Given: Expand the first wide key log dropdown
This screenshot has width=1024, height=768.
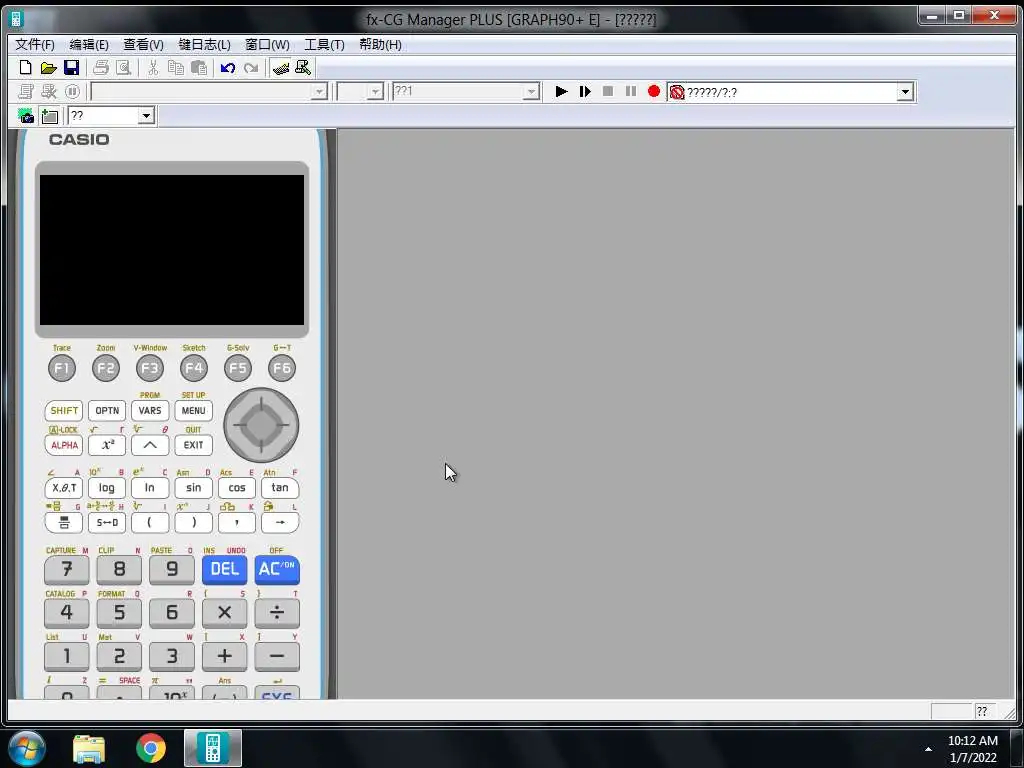Looking at the screenshot, I should 319,92.
